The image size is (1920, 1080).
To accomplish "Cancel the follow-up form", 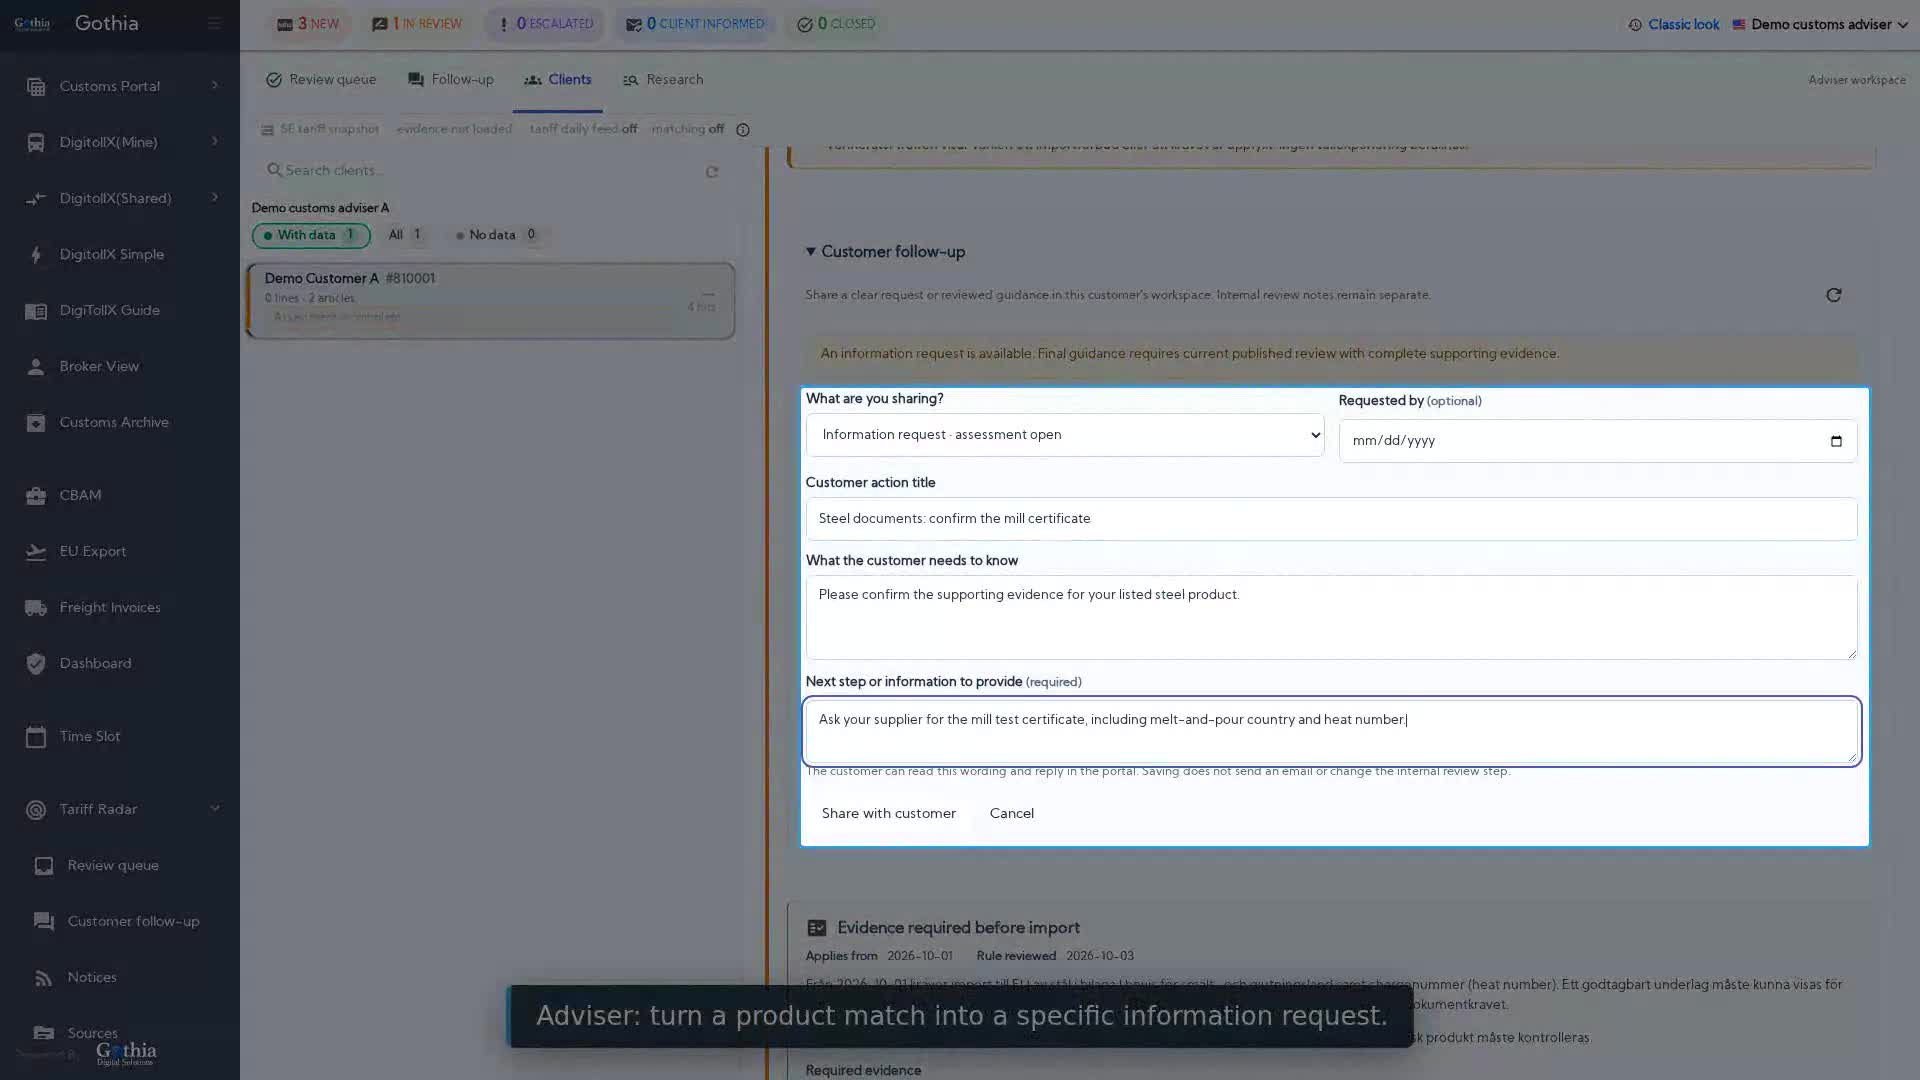I will [x=1012, y=814].
